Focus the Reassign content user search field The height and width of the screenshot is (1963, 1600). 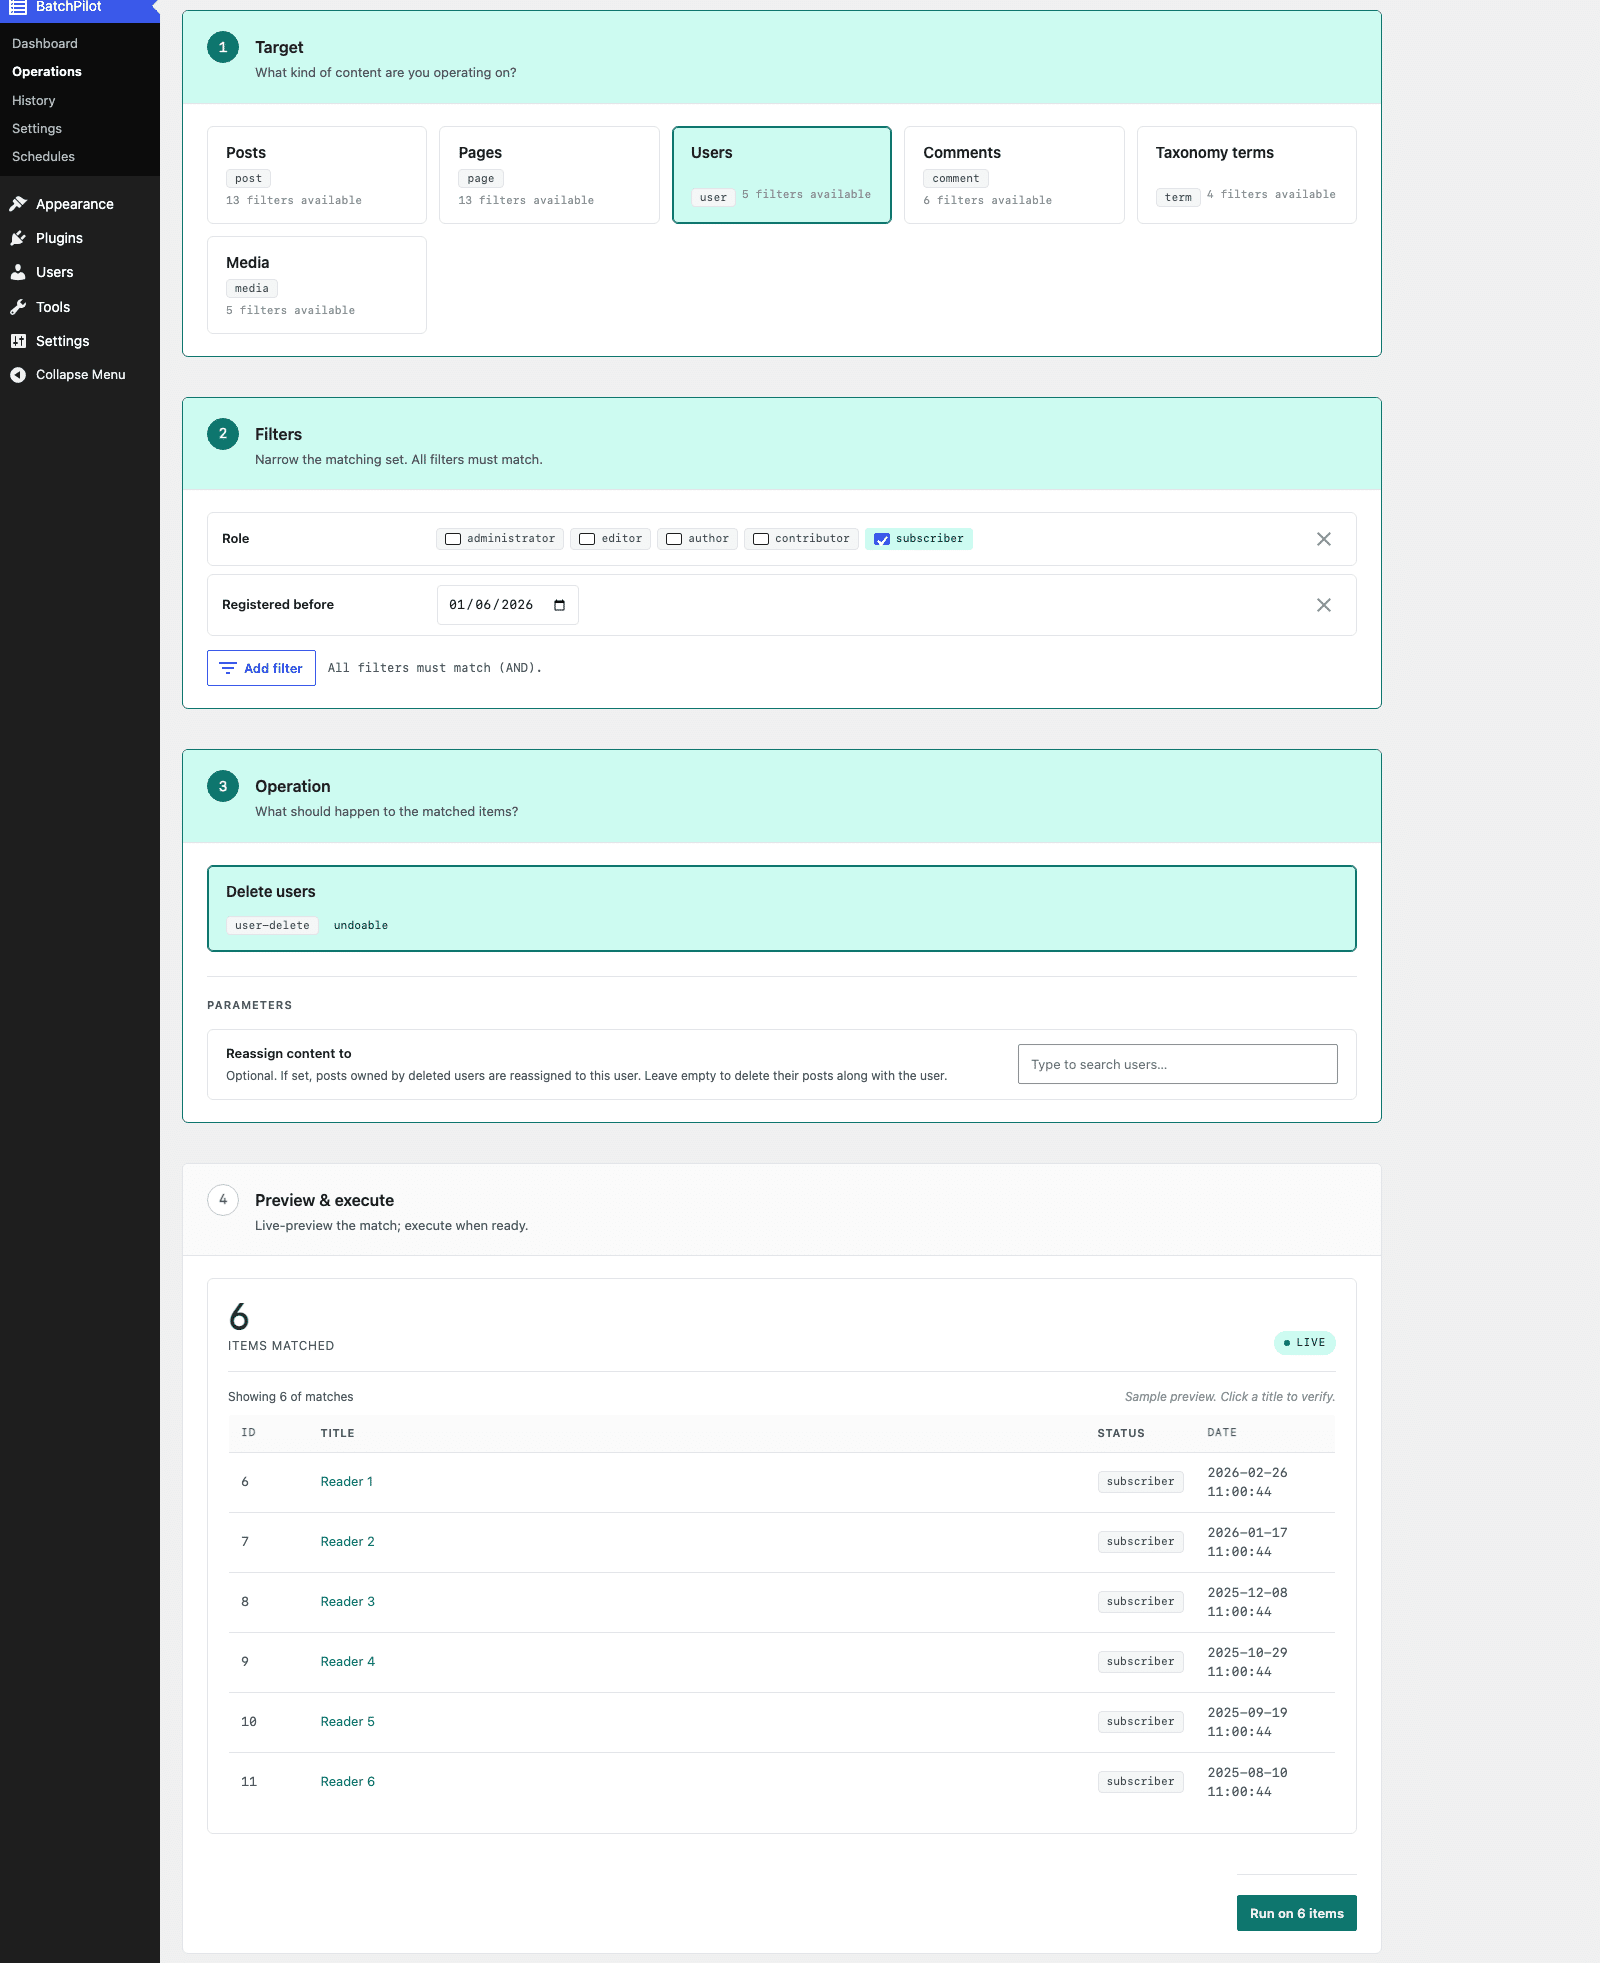(1178, 1064)
